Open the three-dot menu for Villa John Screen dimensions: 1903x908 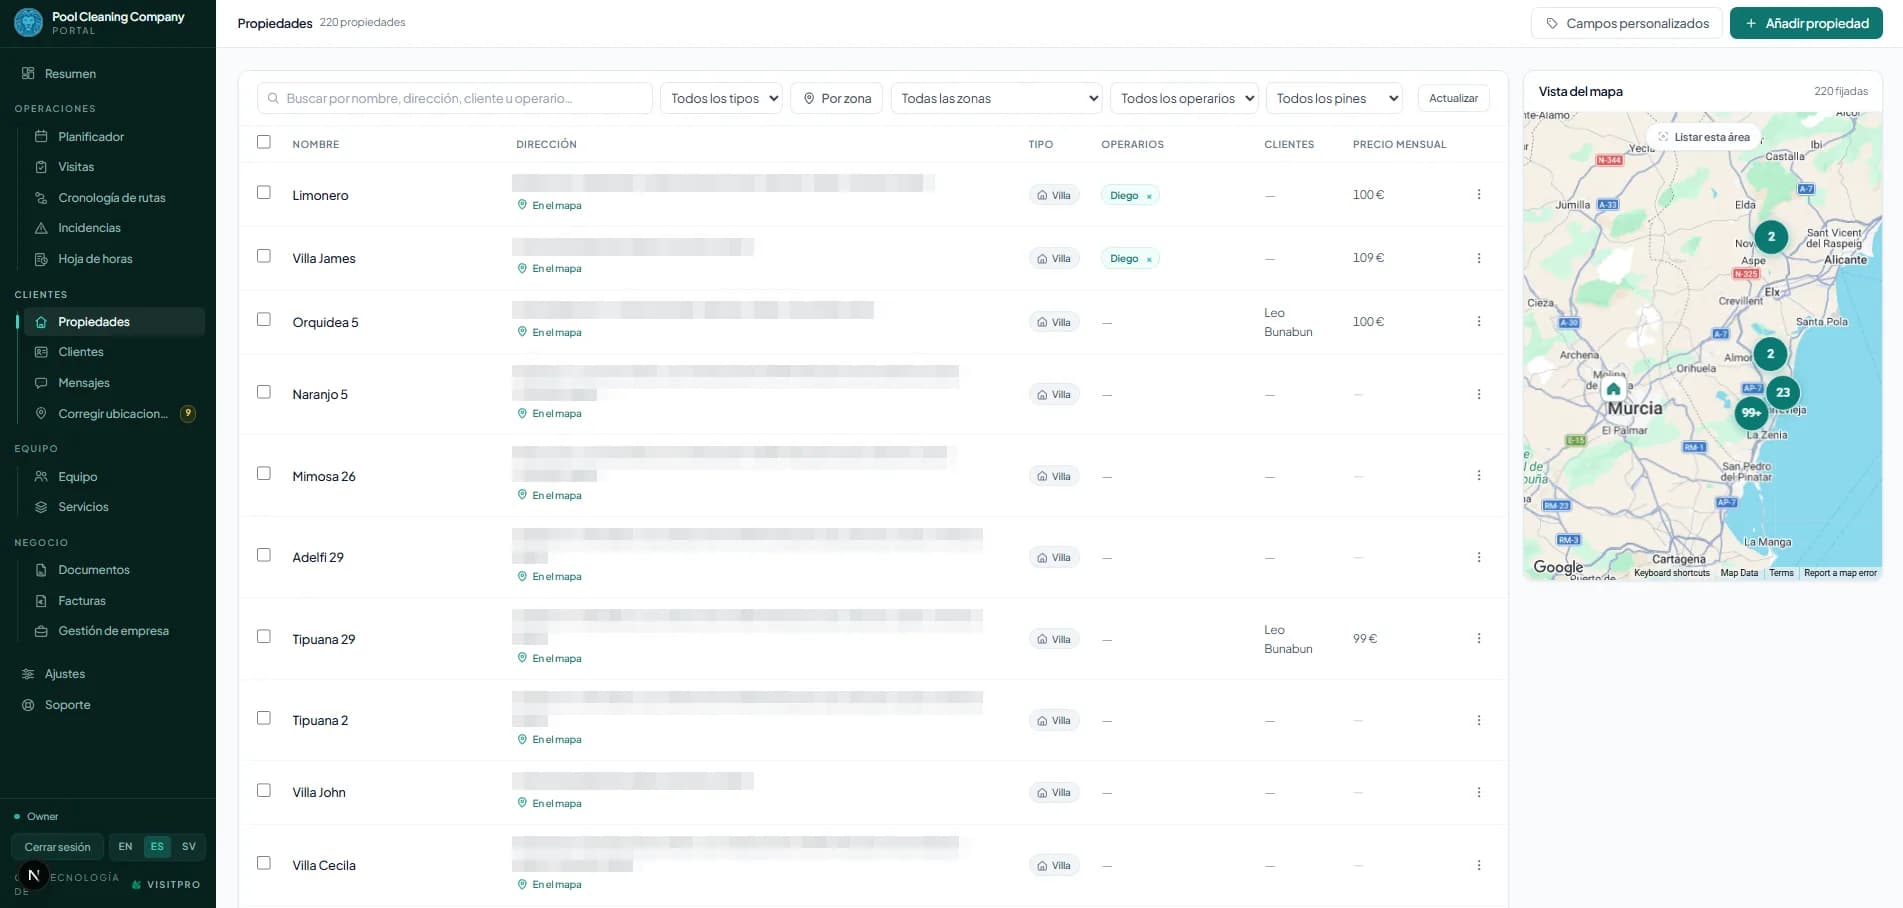coord(1478,792)
